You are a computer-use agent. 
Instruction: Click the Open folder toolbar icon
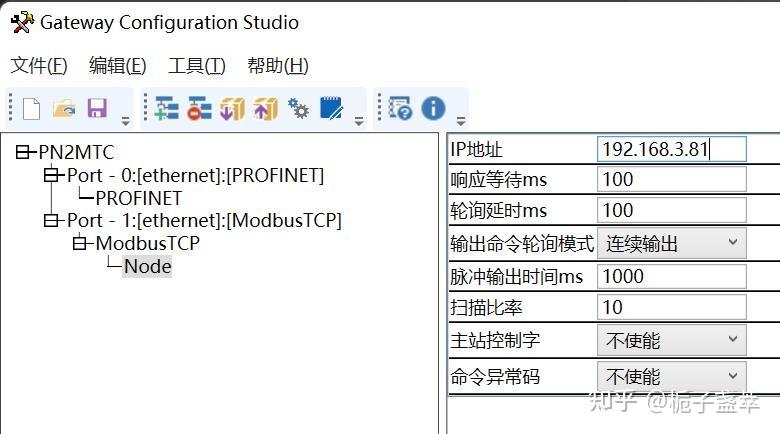coord(64,108)
